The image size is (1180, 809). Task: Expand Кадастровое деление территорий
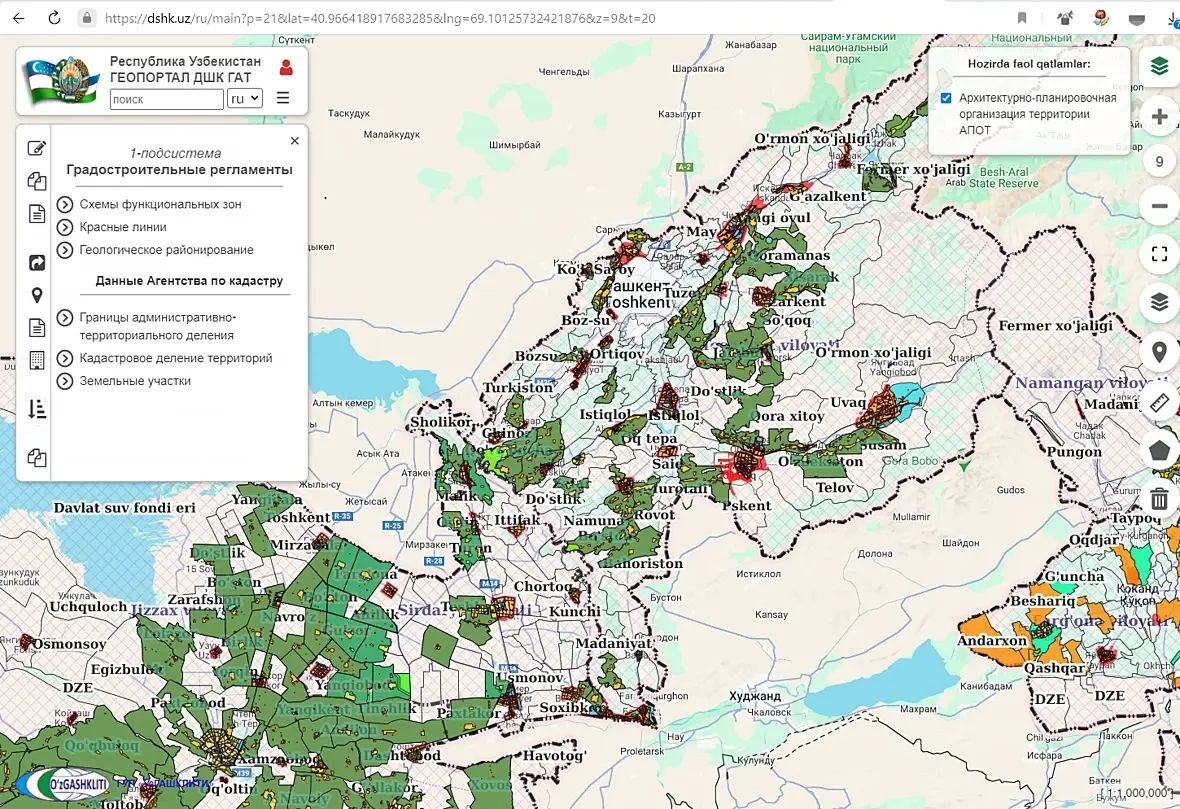click(x=65, y=358)
